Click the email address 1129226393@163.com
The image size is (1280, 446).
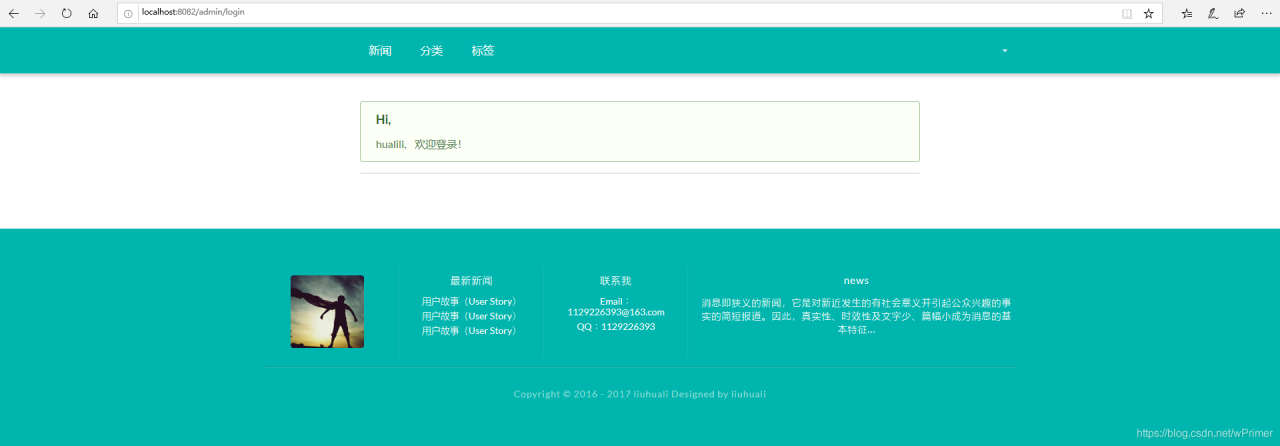pyautogui.click(x=616, y=312)
